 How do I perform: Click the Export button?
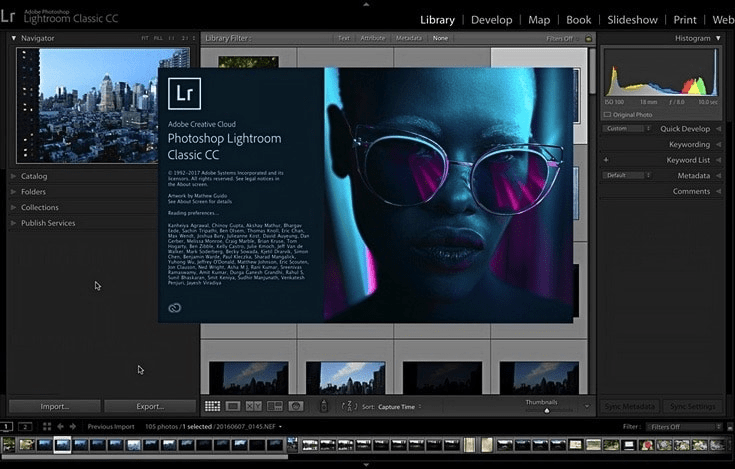[x=149, y=407]
